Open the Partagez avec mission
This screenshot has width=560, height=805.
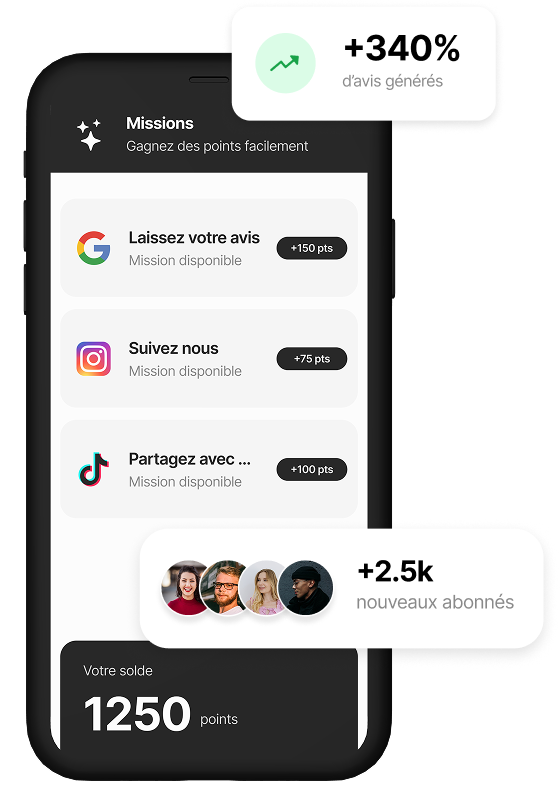click(209, 469)
